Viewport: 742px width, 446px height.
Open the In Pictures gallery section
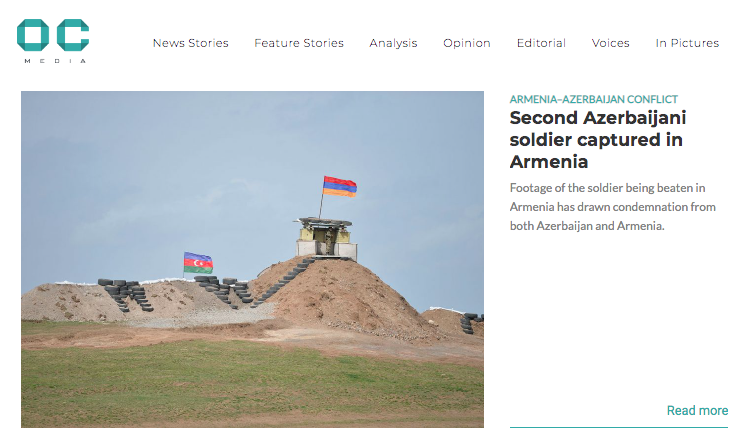(687, 43)
